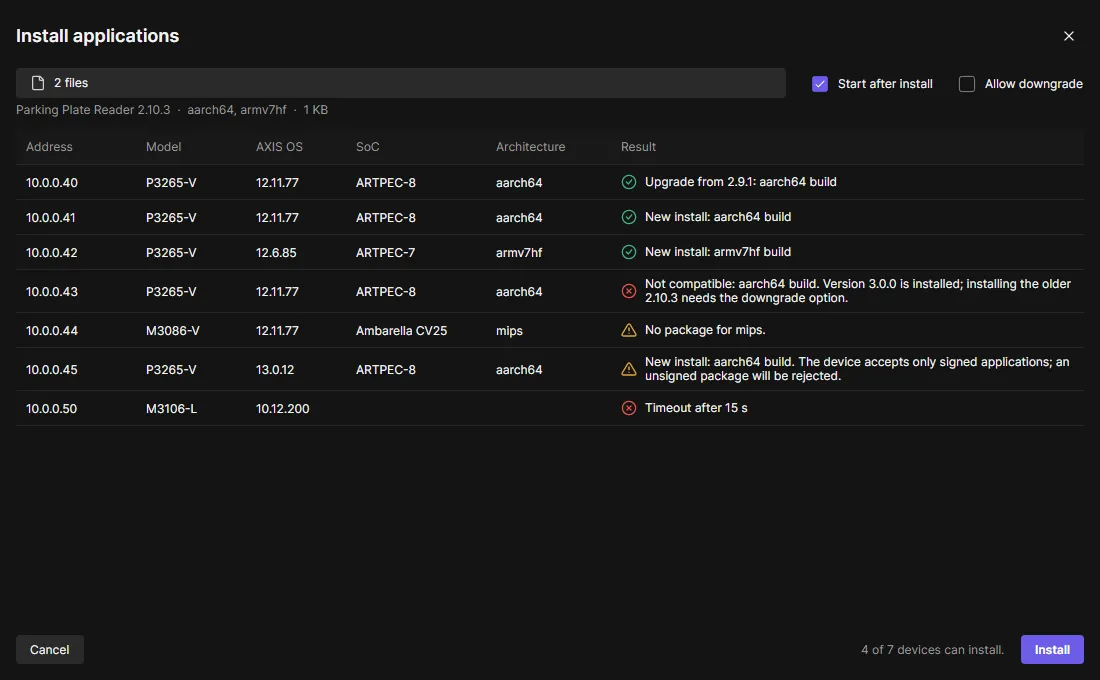Click 'New install: aarch64 build' result for 10.0.0.41
This screenshot has width=1100, height=680.
(x=718, y=217)
